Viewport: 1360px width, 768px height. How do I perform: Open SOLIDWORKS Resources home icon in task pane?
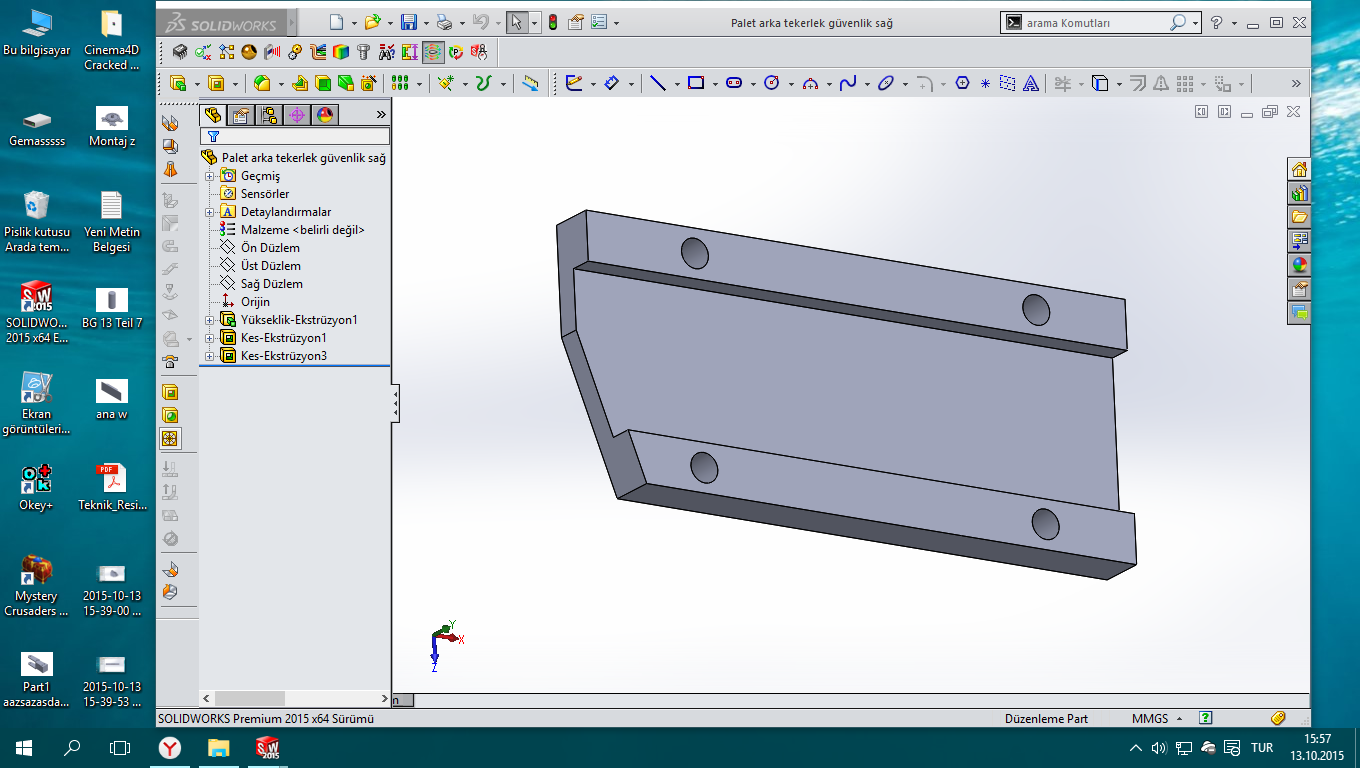tap(1299, 169)
